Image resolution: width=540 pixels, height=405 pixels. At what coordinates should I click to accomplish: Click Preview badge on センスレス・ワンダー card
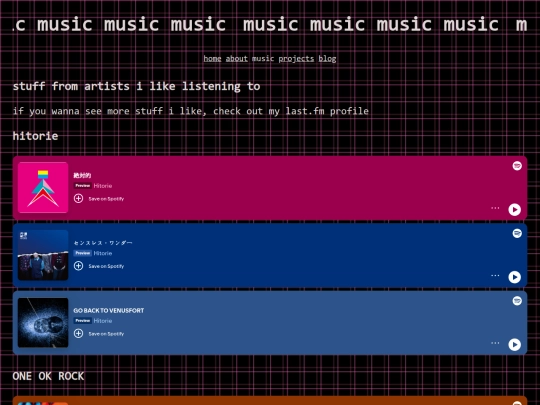click(x=82, y=253)
